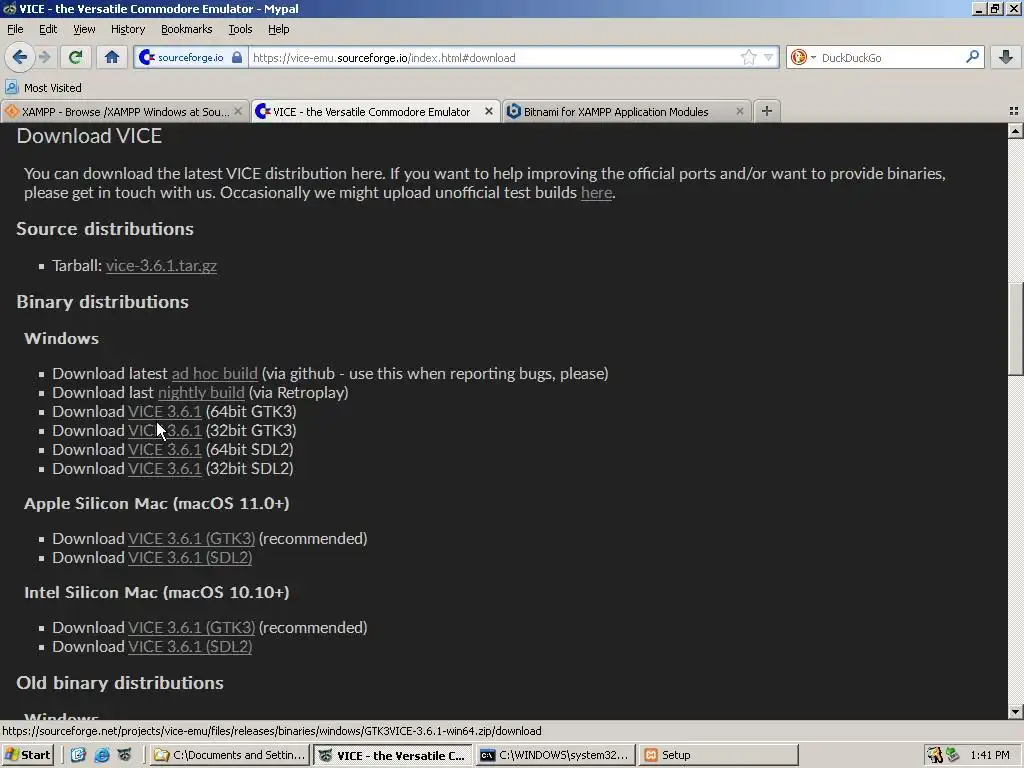Download VICE 3.6.1 32bit SDL2 for Windows
Viewport: 1024px width, 768px height.
pyautogui.click(x=165, y=468)
